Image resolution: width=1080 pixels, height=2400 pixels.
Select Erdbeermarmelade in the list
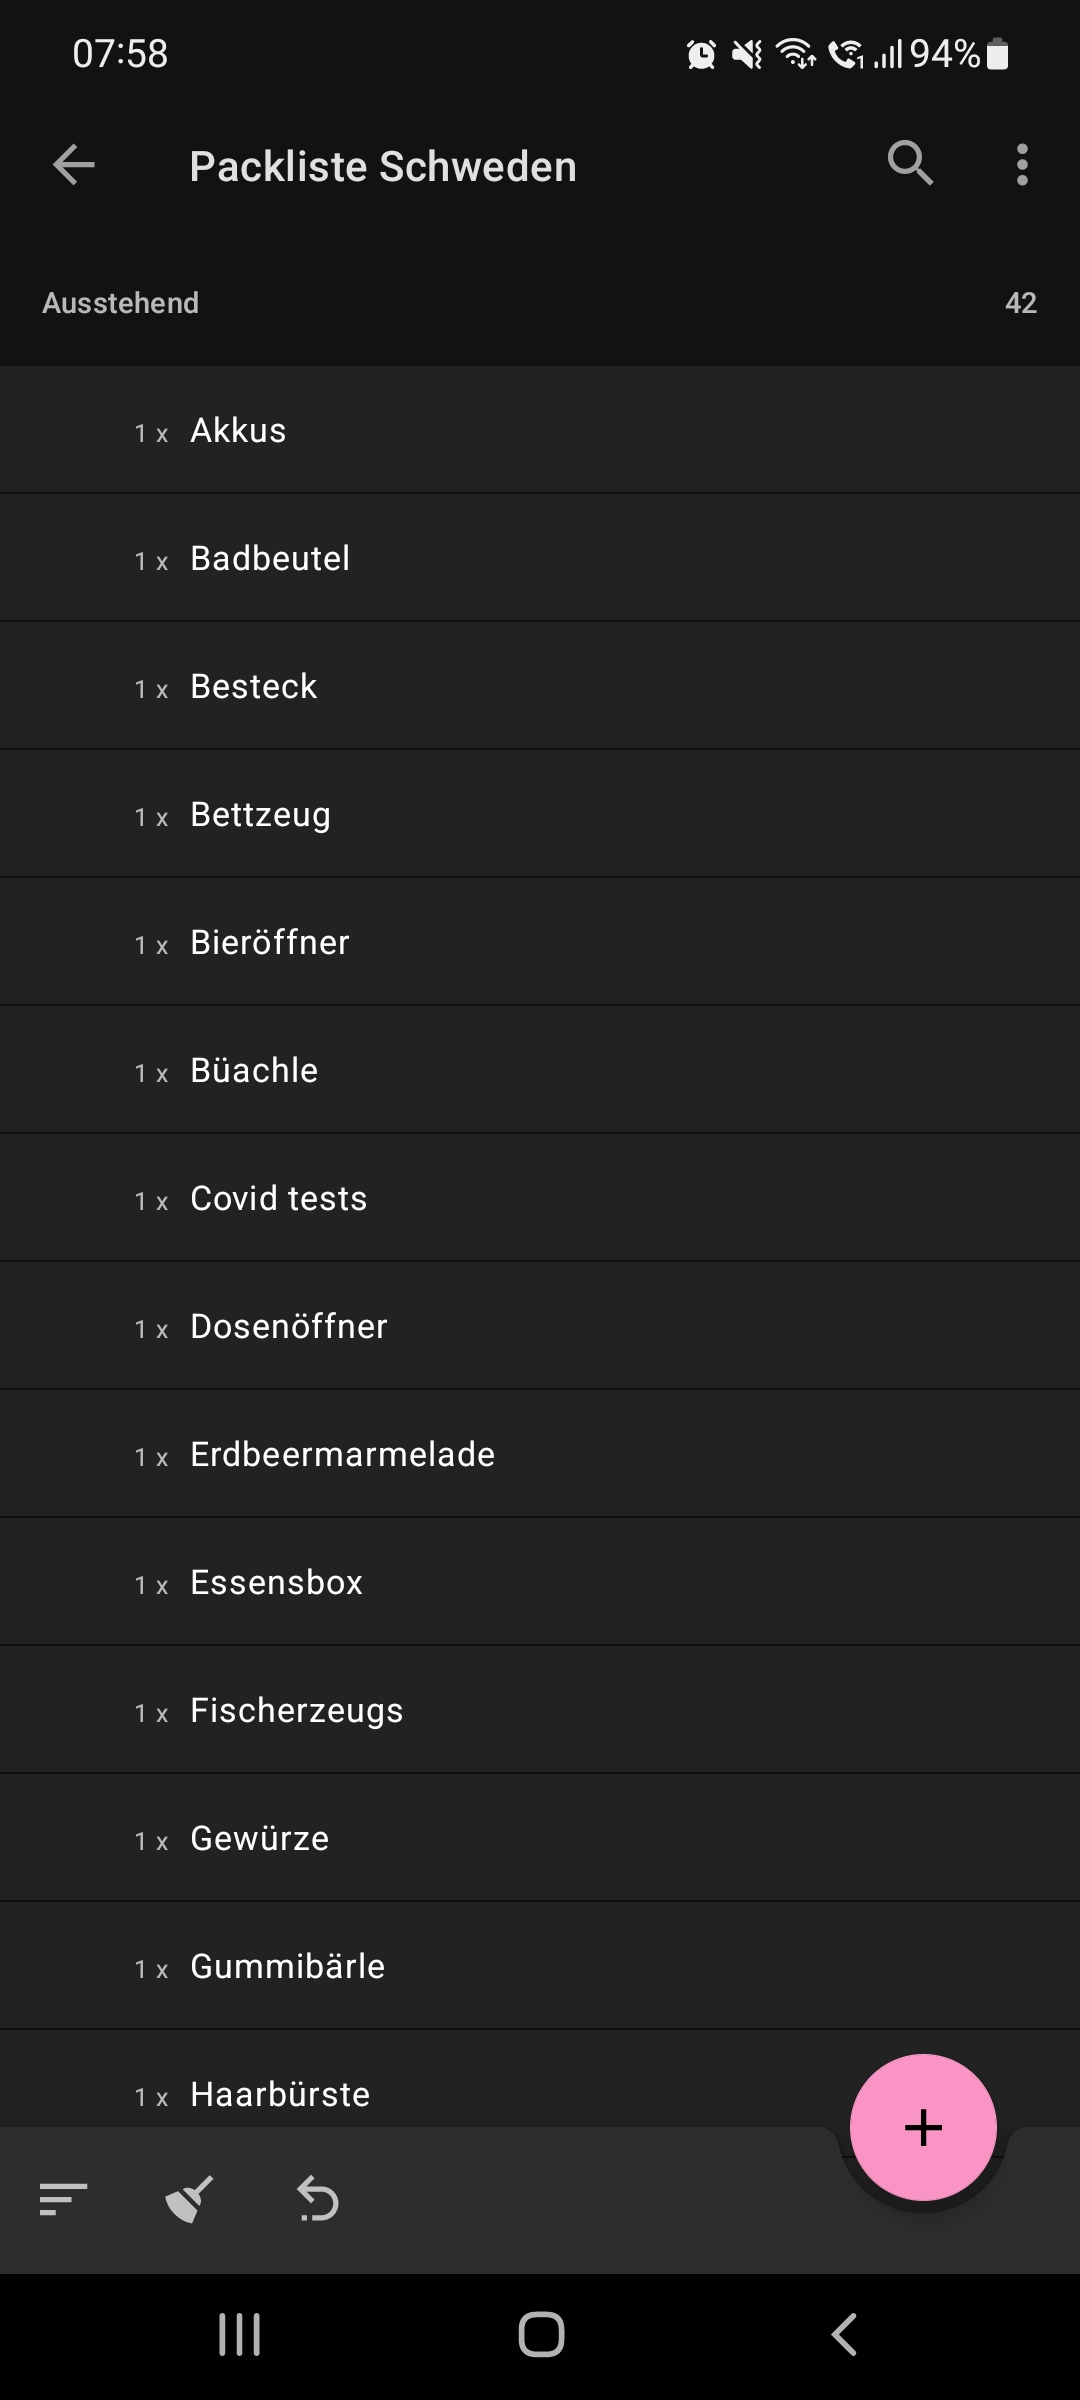[540, 1454]
